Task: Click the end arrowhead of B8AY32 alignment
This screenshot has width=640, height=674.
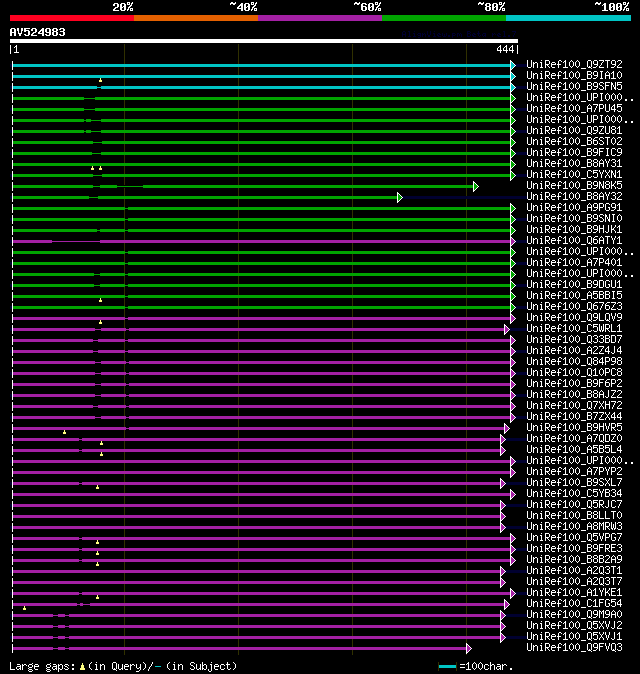Action: point(400,197)
